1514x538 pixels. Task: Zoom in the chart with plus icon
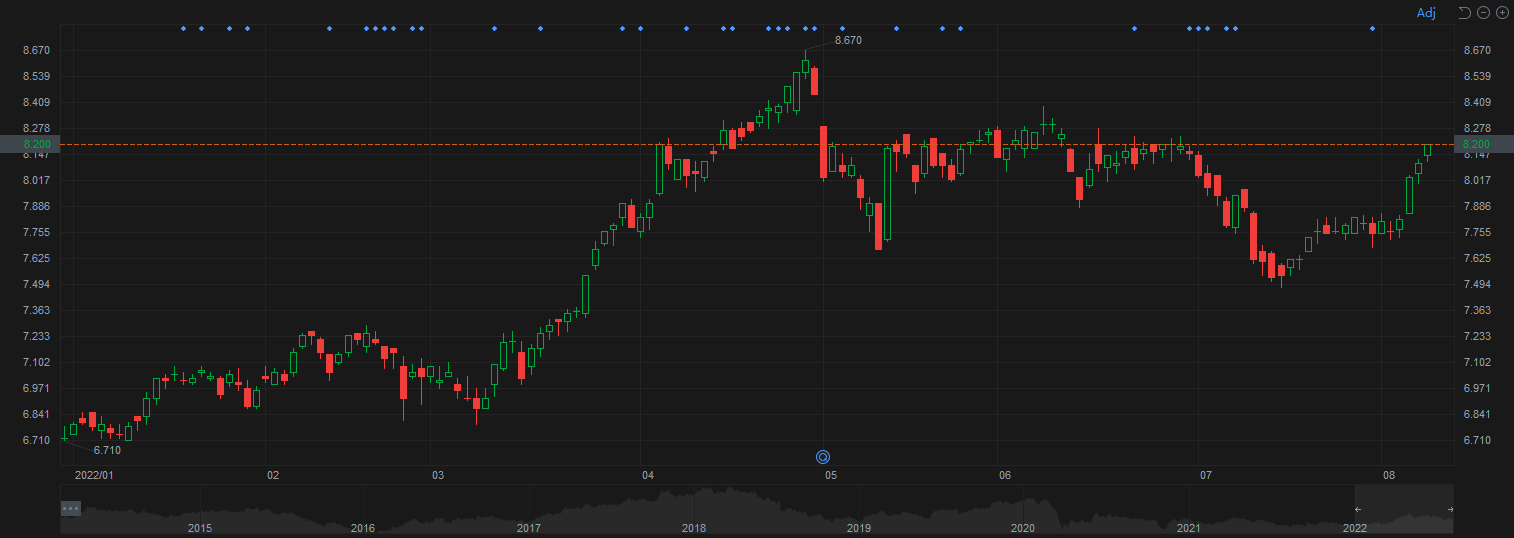[1501, 12]
